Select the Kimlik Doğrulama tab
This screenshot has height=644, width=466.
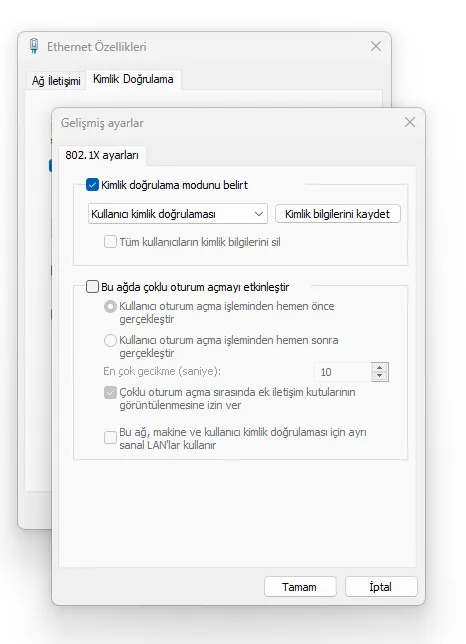coord(133,79)
